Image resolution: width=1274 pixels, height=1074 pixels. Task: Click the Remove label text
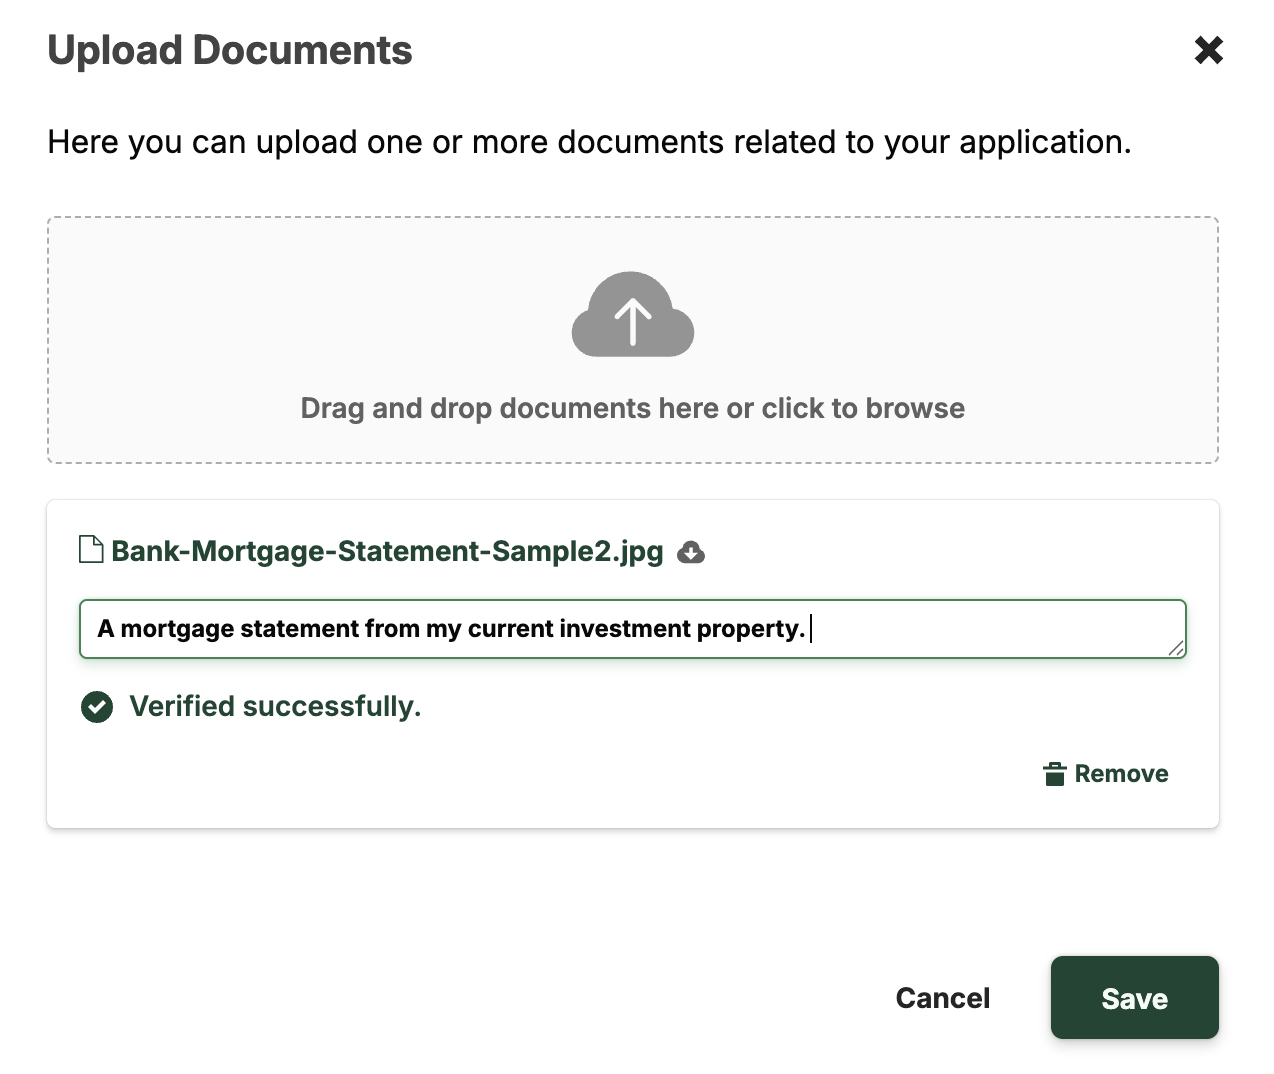[x=1121, y=774]
